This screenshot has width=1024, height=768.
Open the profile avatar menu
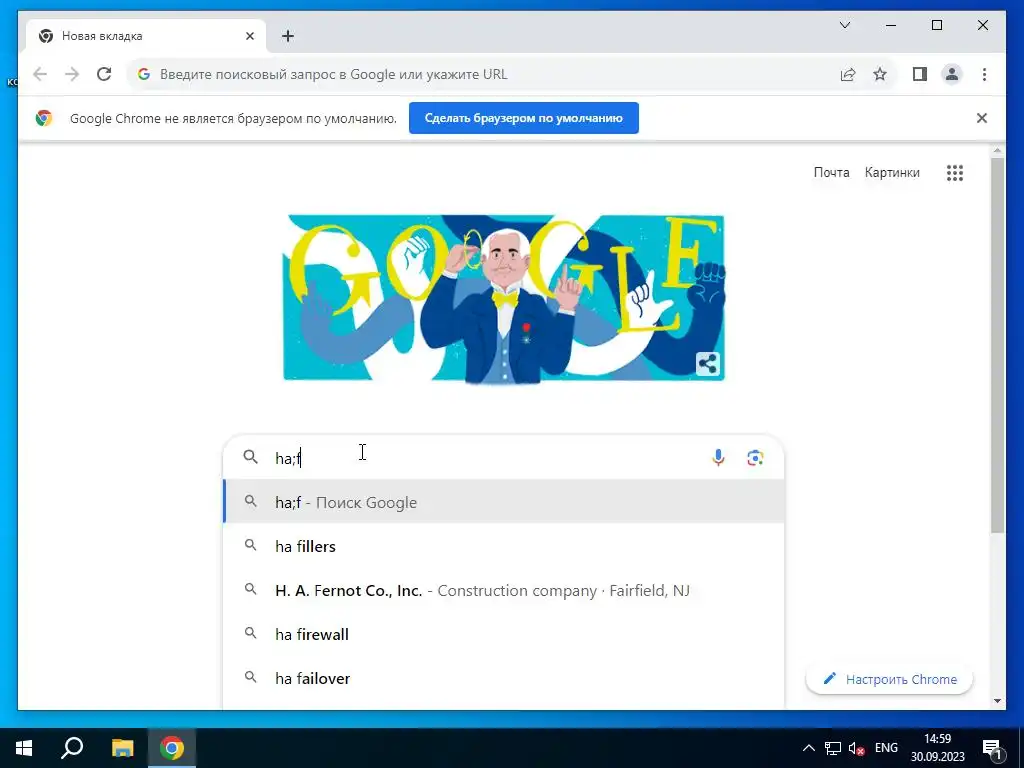[952, 74]
